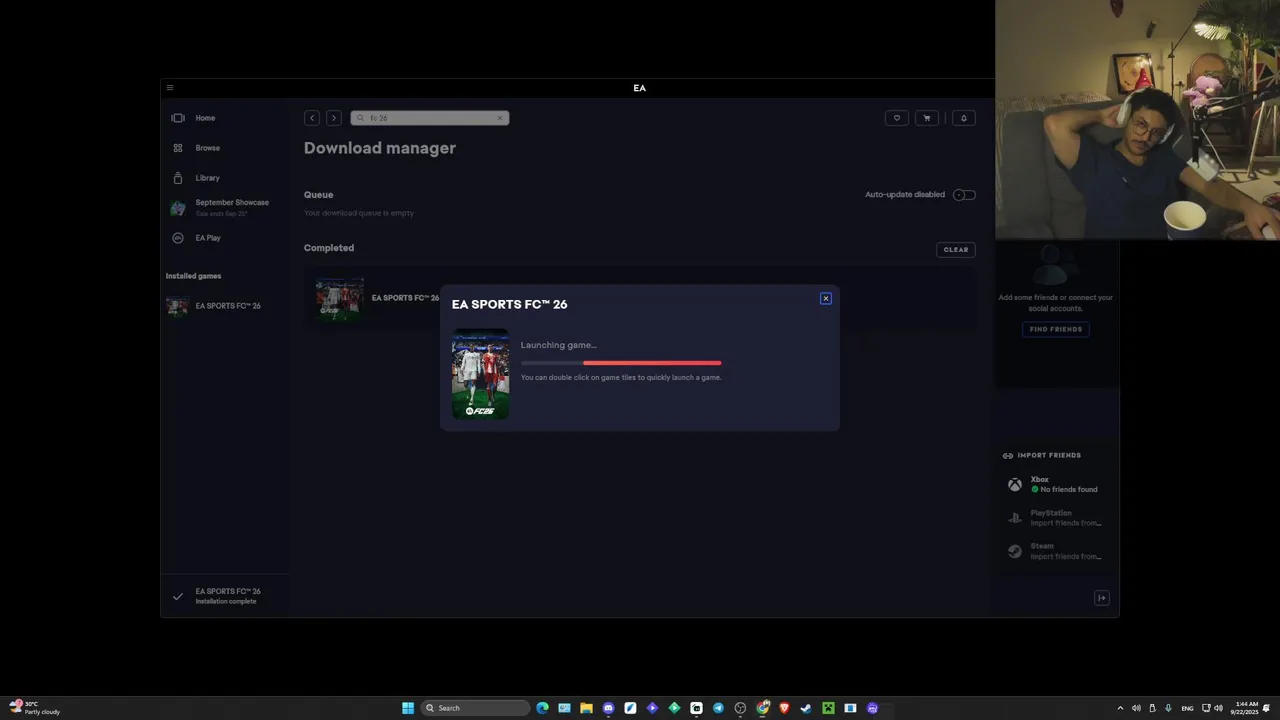Click the Find Friends button

1056,329
